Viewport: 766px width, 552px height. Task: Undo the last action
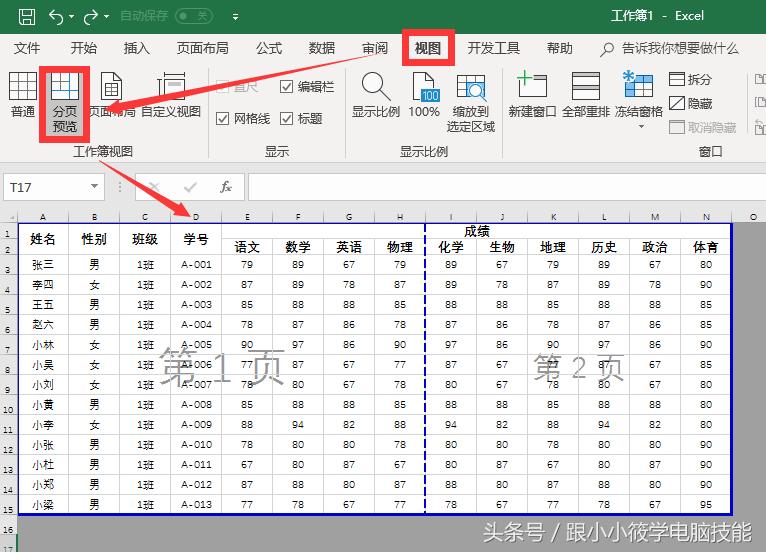tap(56, 17)
